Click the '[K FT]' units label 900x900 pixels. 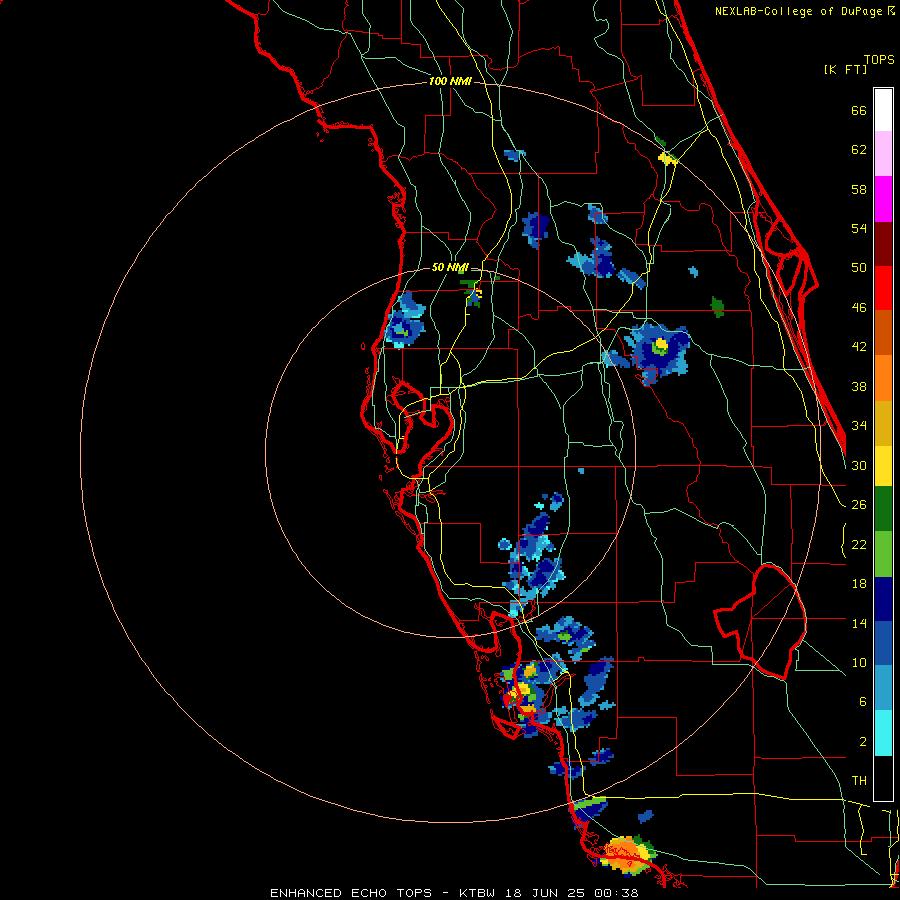coord(845,69)
